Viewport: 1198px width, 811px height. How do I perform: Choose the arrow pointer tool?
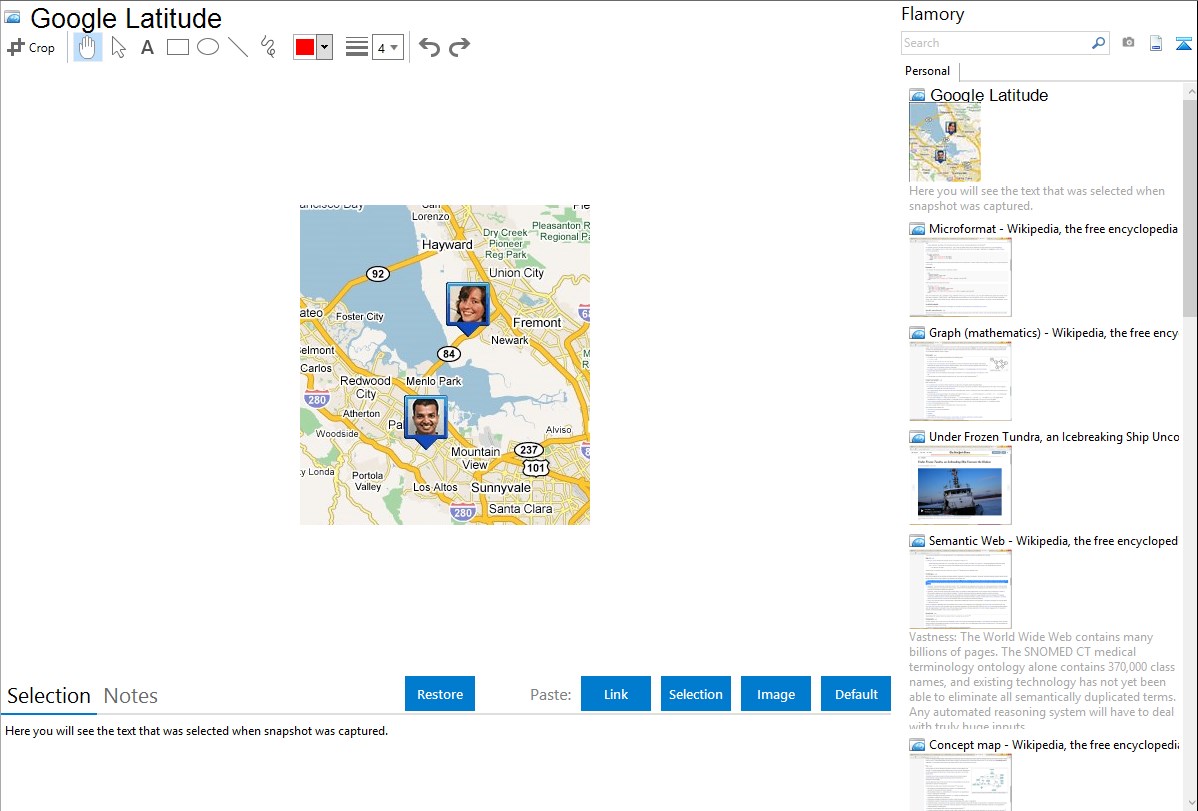pos(118,47)
